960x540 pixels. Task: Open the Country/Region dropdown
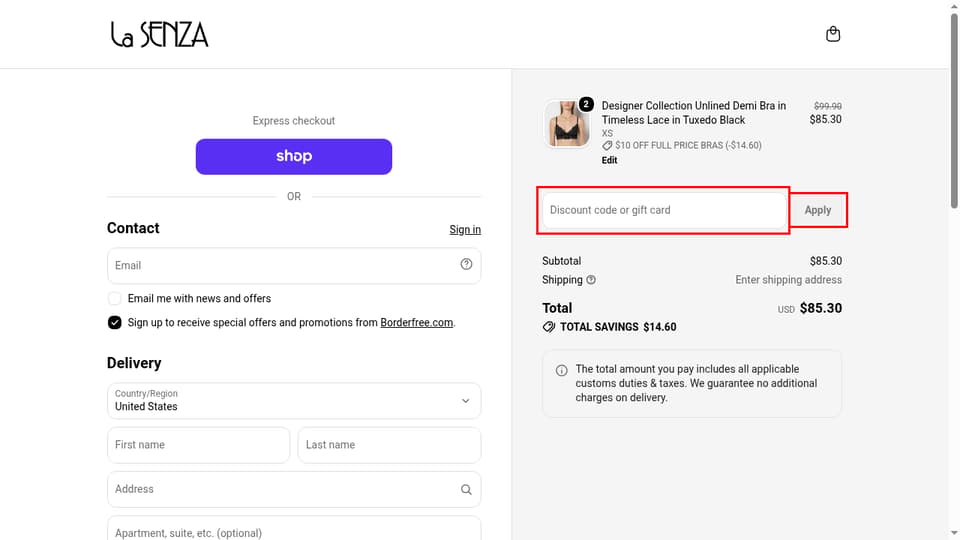(294, 401)
